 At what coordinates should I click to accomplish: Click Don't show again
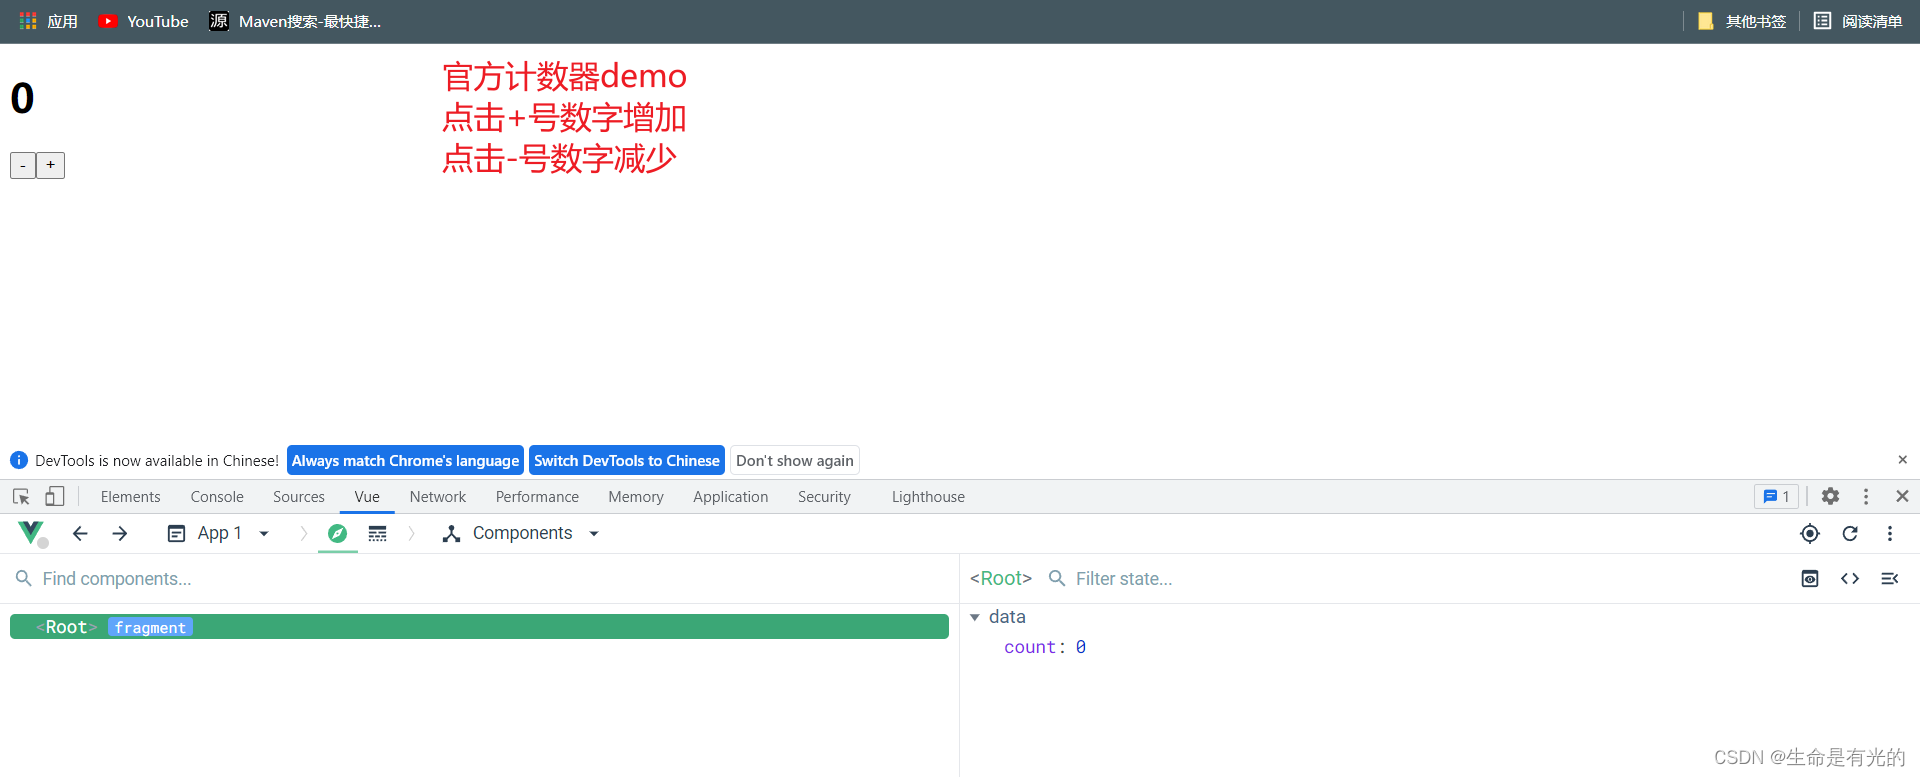[795, 460]
